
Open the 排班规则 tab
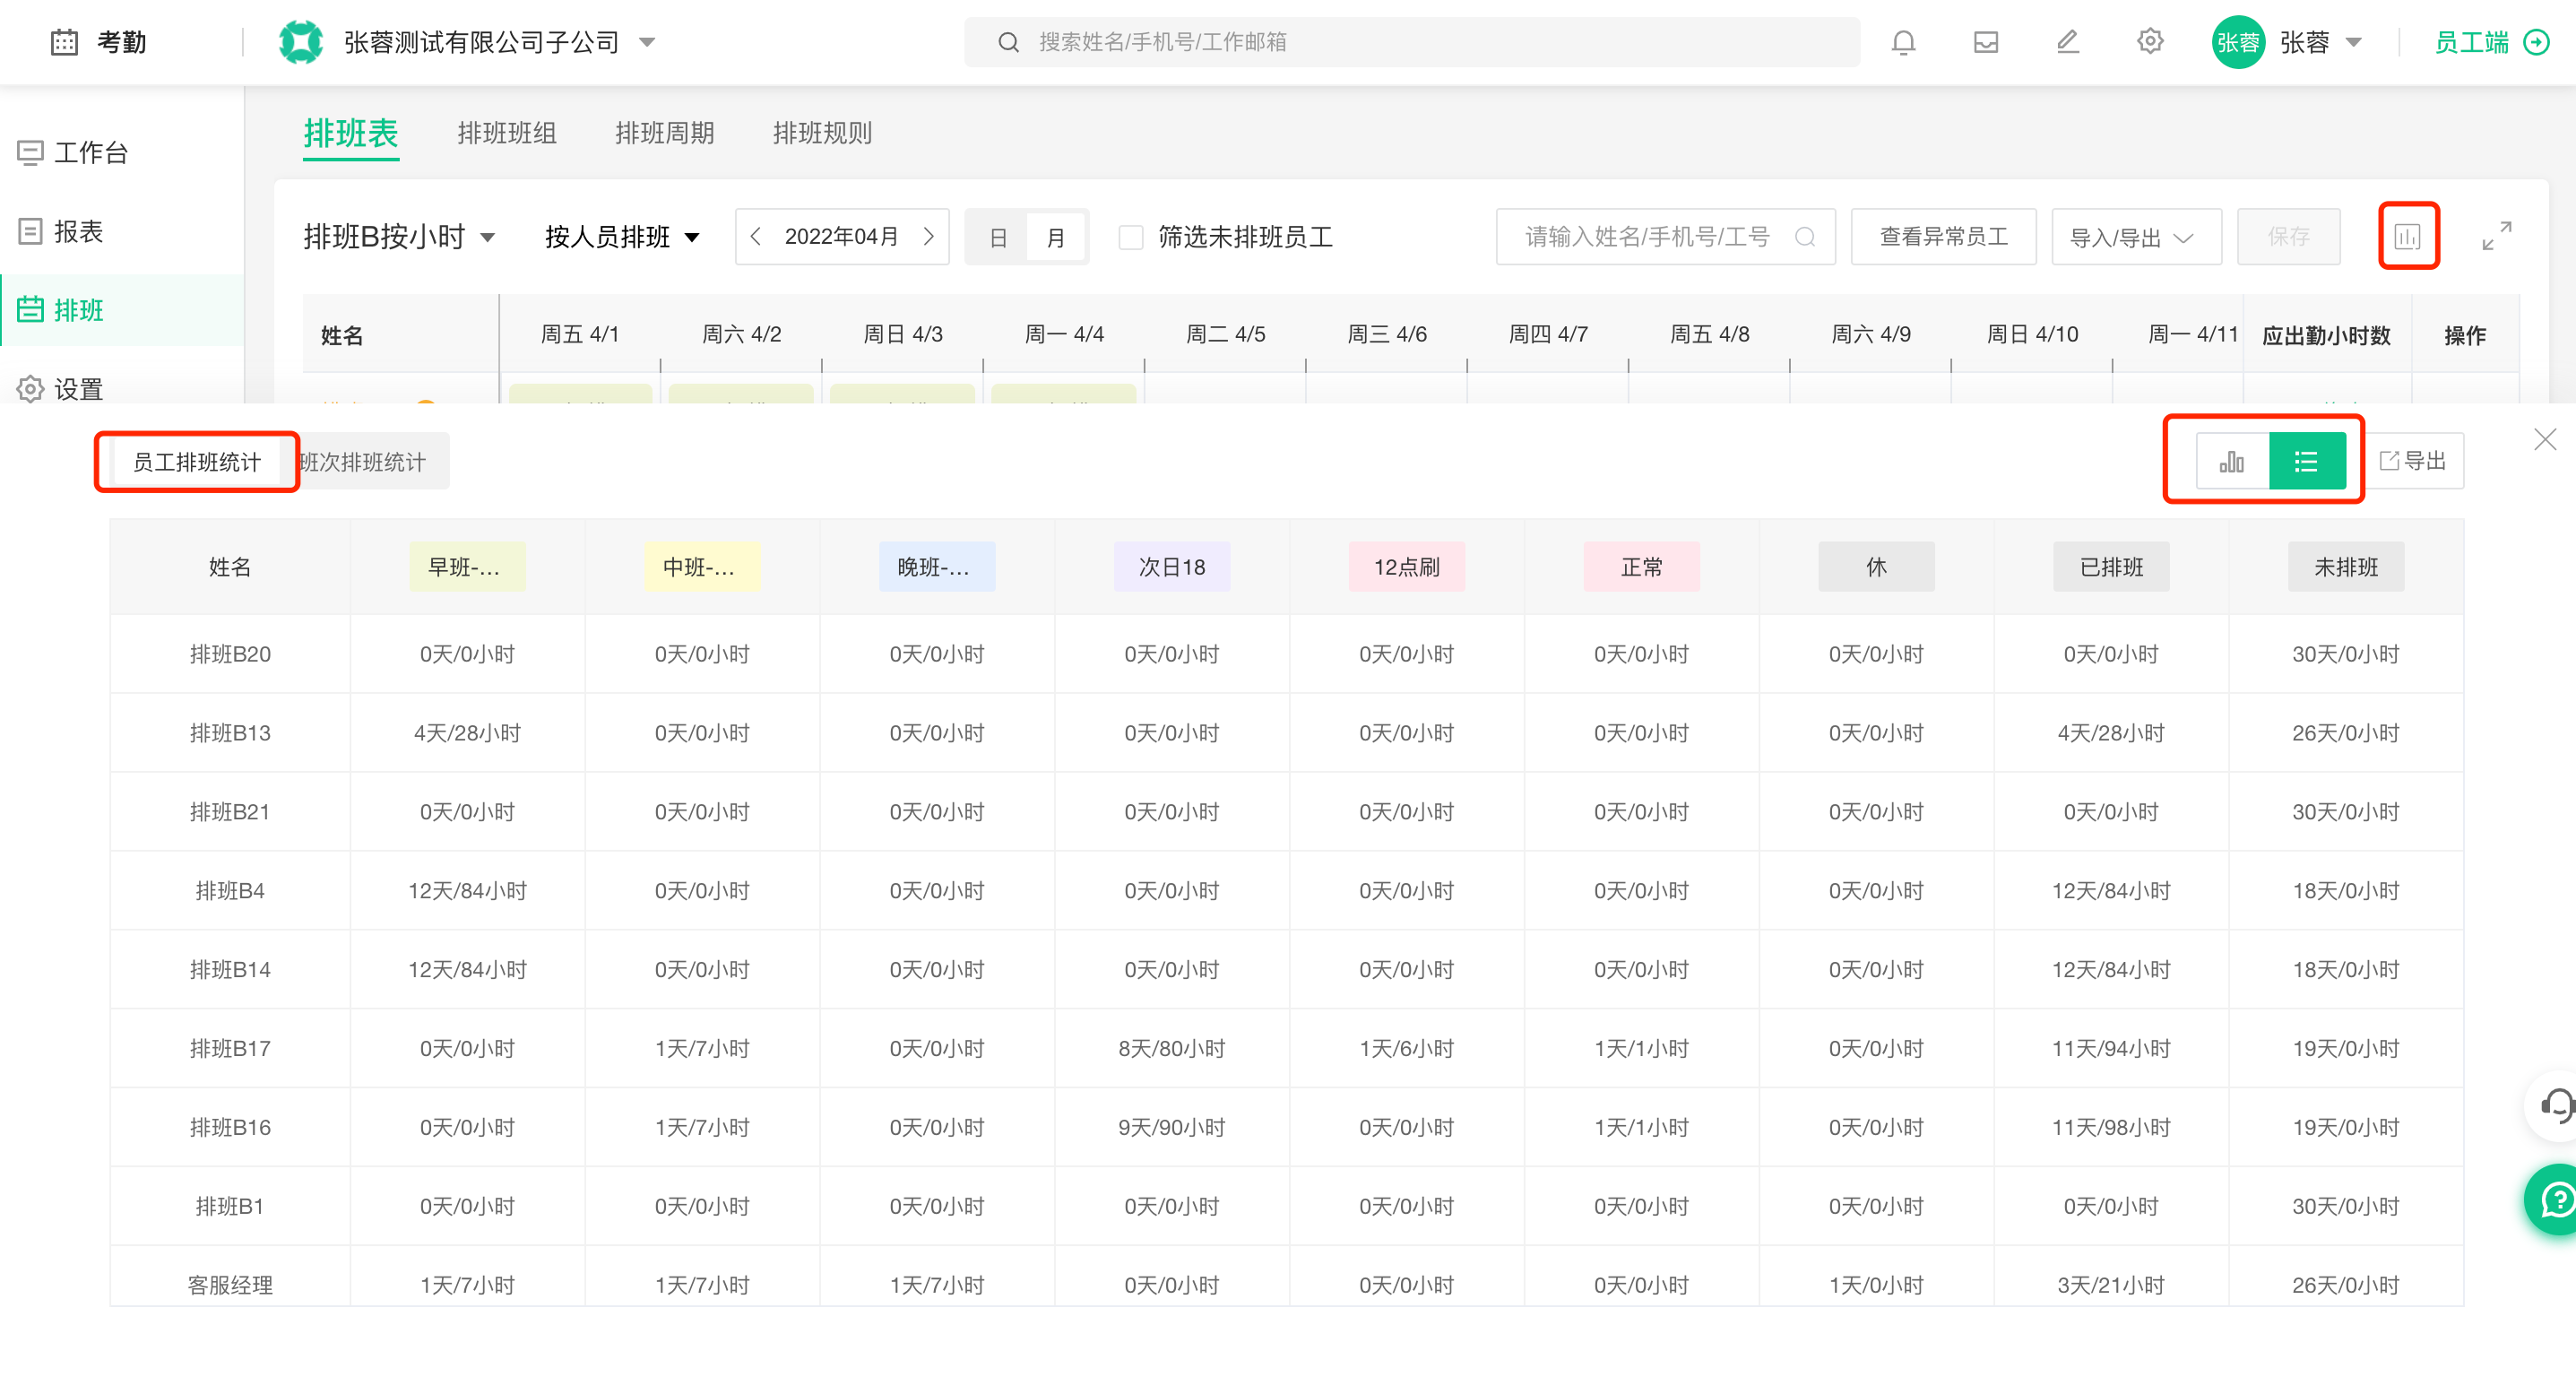click(x=822, y=133)
